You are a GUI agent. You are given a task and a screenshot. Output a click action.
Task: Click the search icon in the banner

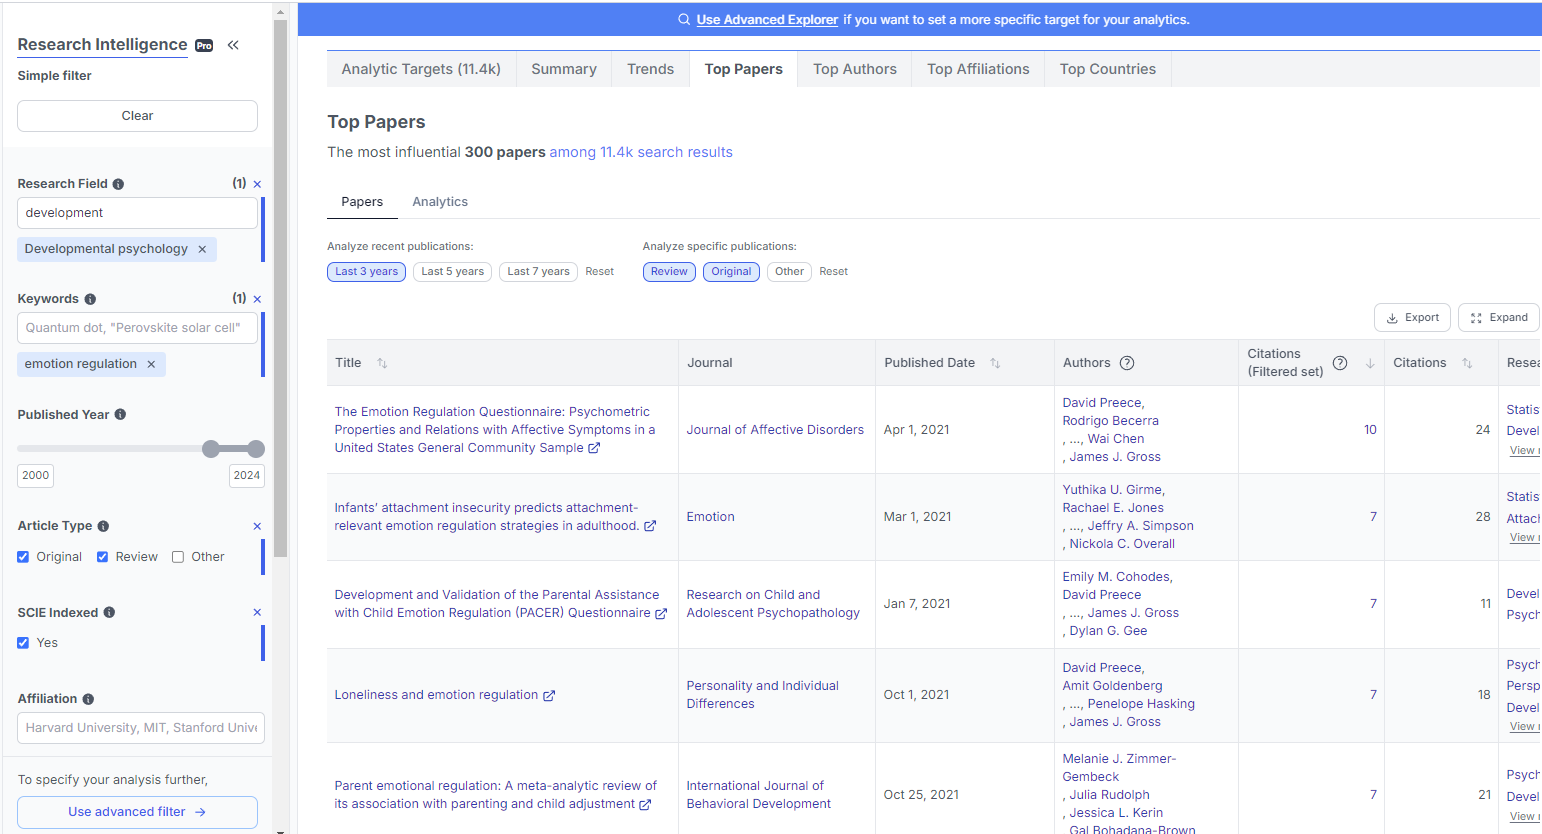[x=683, y=19]
